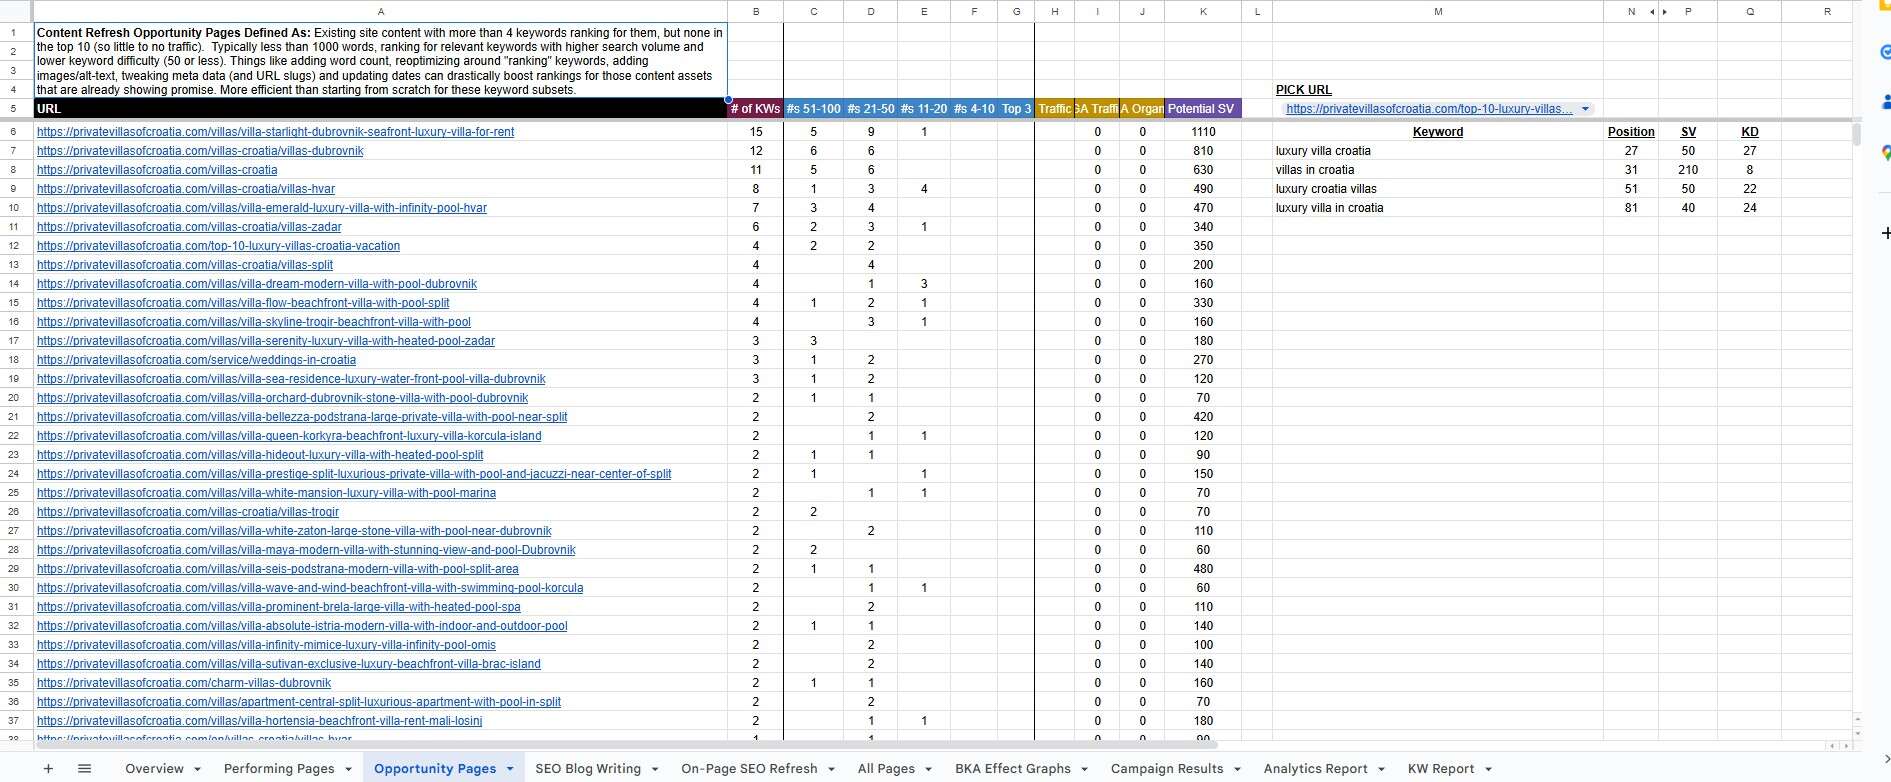The width and height of the screenshot is (1891, 782).
Task: Switch to the Analytics Report tab
Action: tap(1315, 769)
